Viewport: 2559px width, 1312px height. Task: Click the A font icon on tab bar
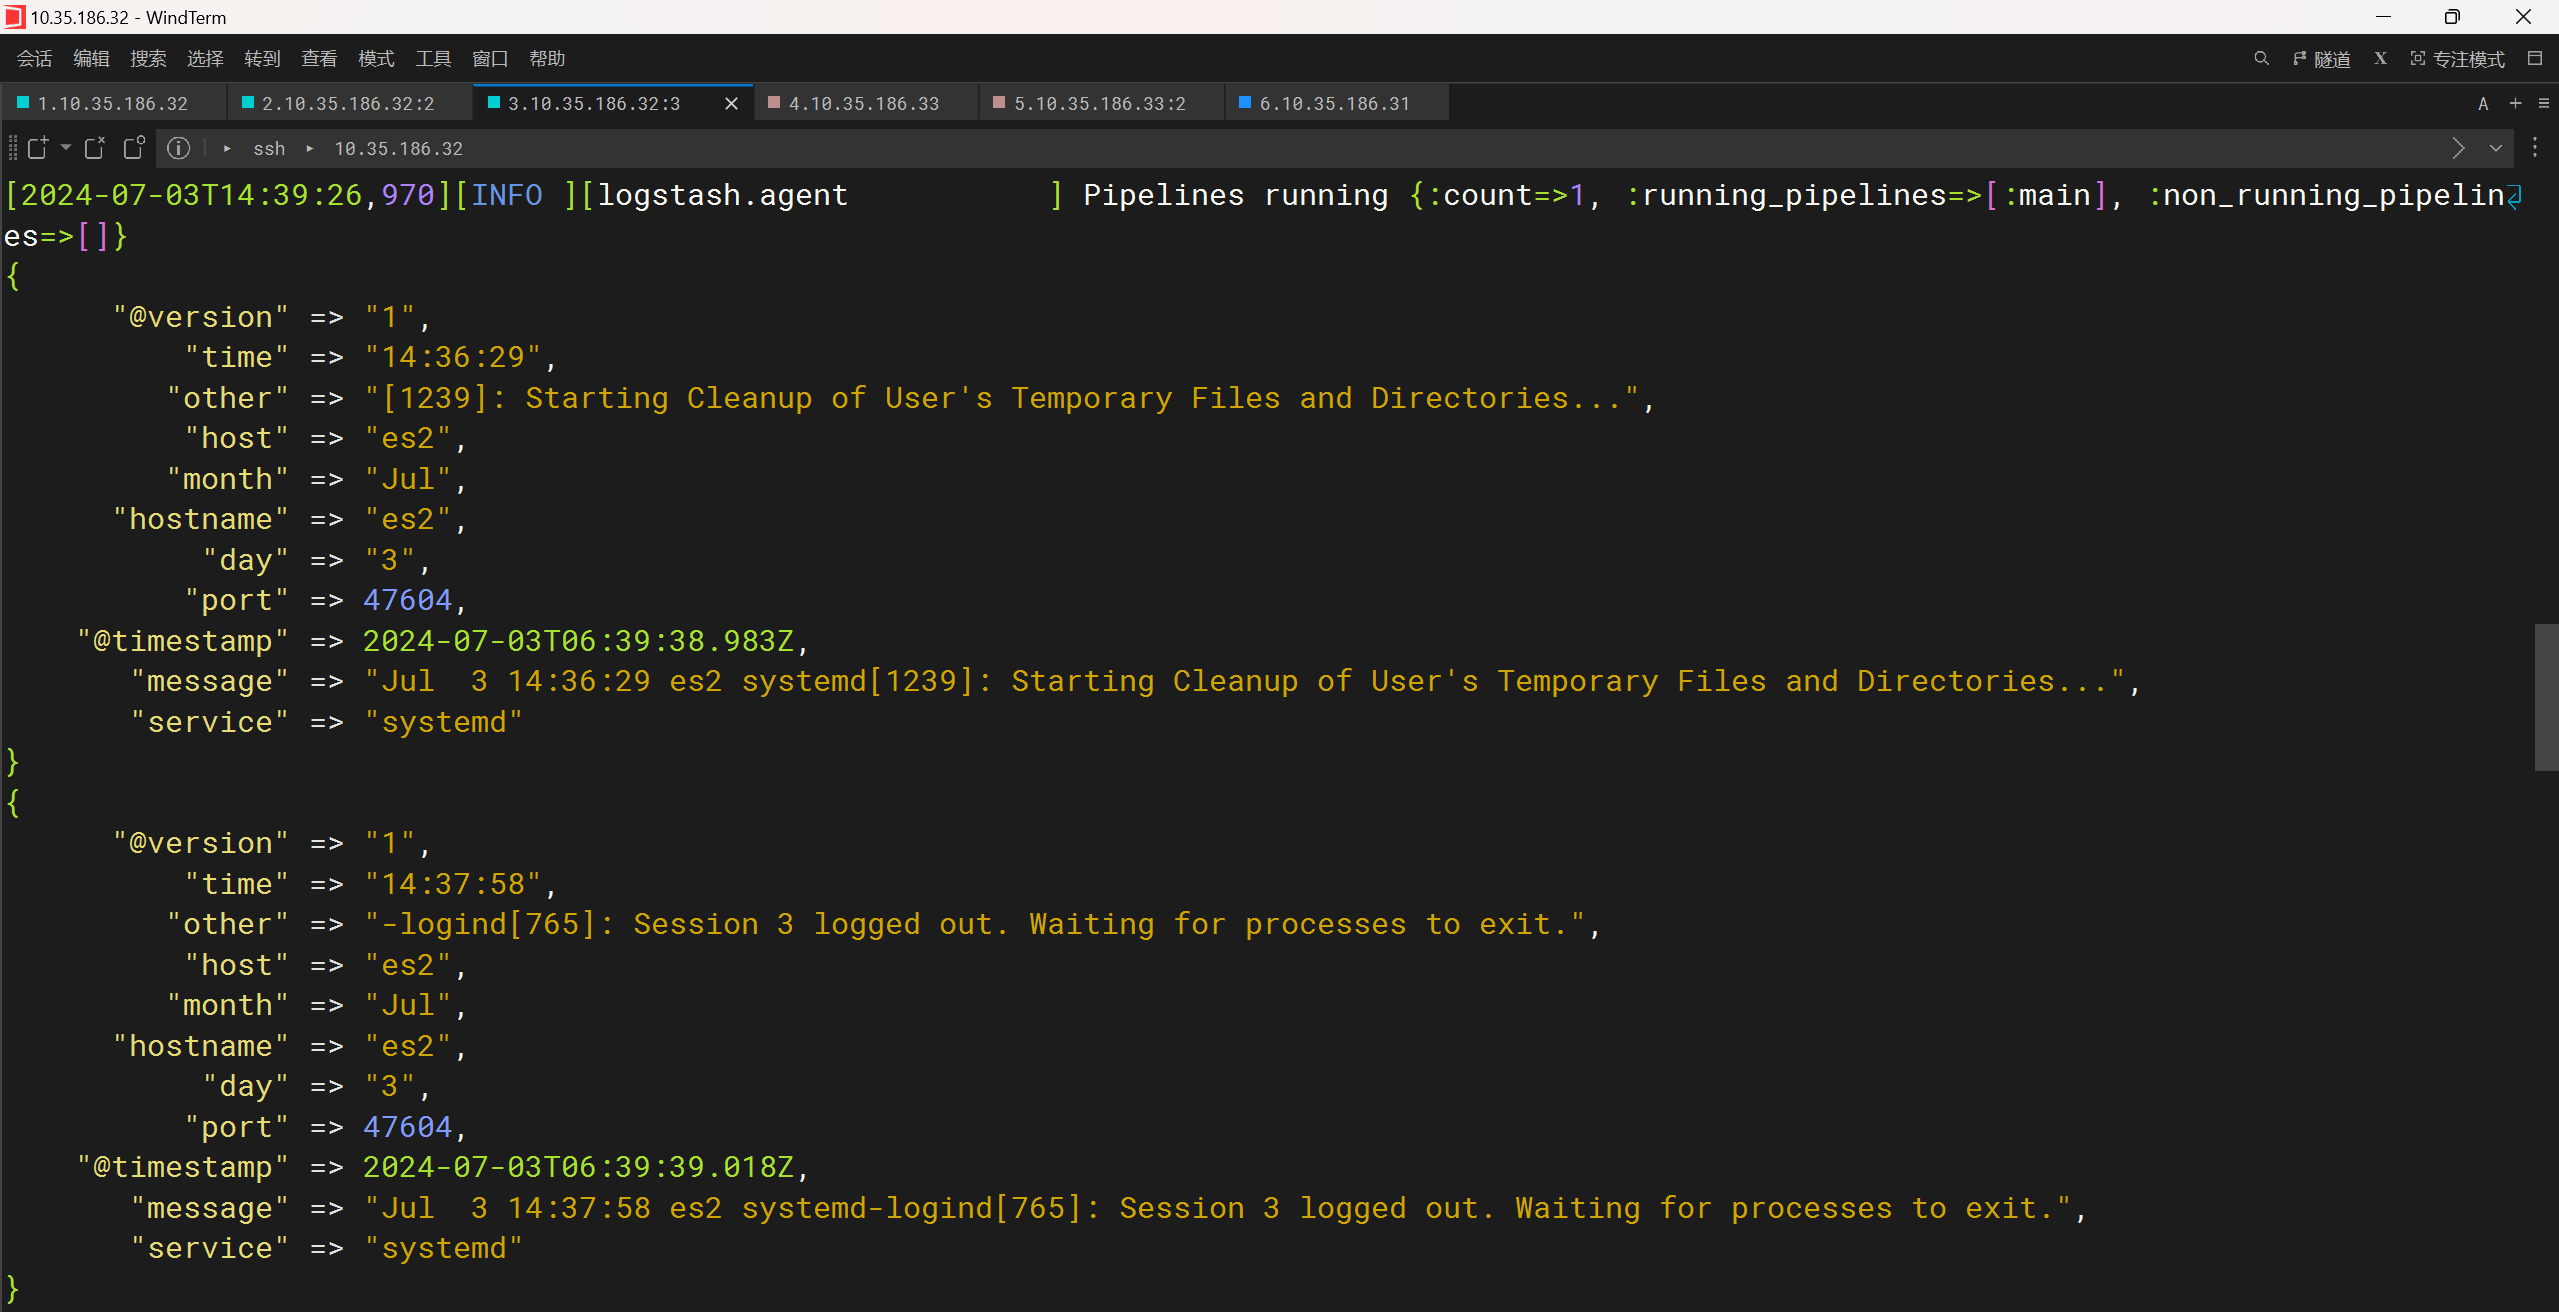(x=2483, y=104)
